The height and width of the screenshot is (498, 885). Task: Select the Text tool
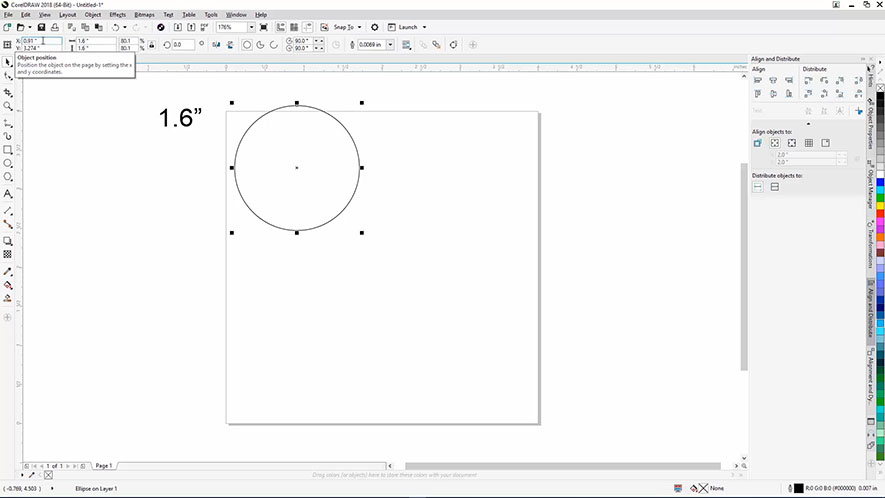(8, 193)
